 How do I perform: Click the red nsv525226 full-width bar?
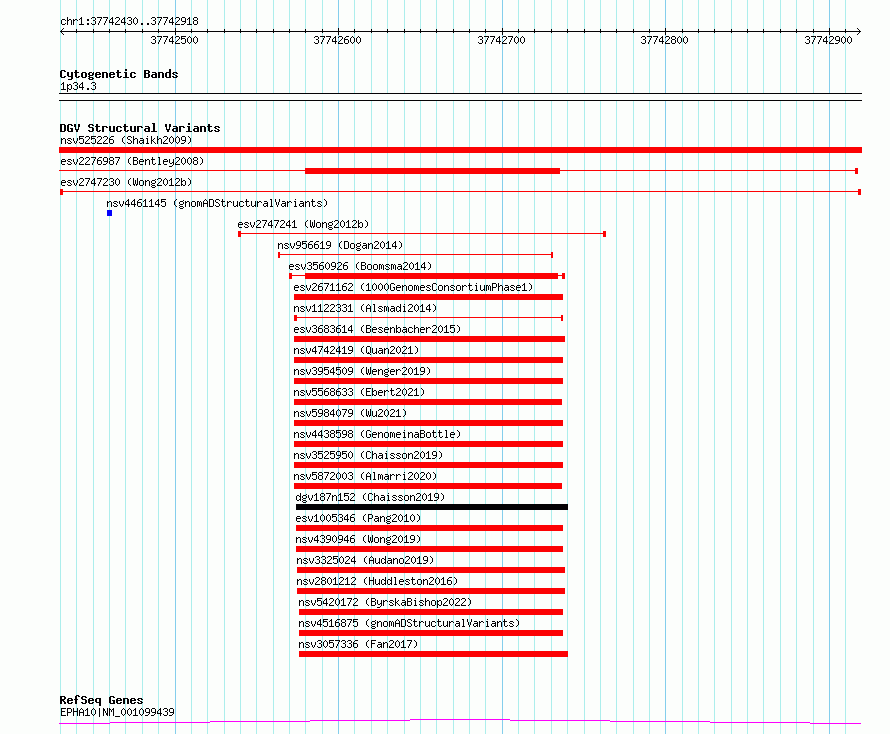point(460,150)
